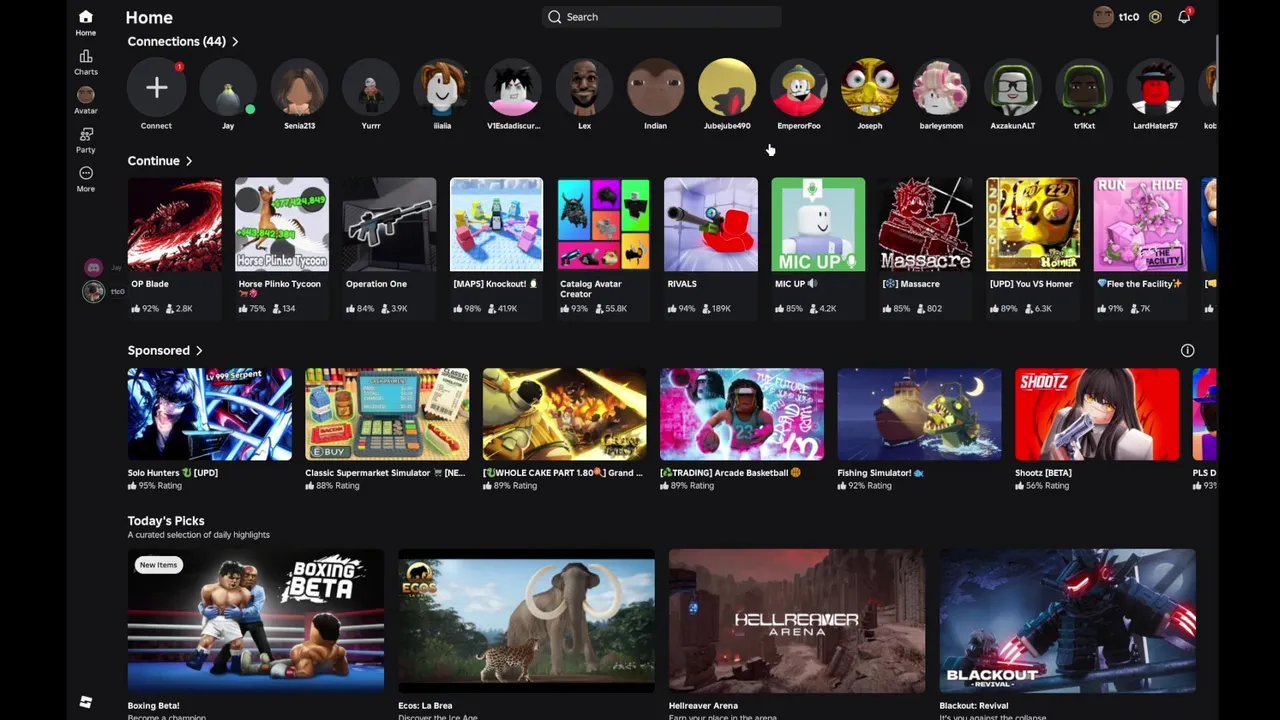Open the OP Blade game thumbnail
Viewport: 1280px width, 720px height.
tap(175, 225)
